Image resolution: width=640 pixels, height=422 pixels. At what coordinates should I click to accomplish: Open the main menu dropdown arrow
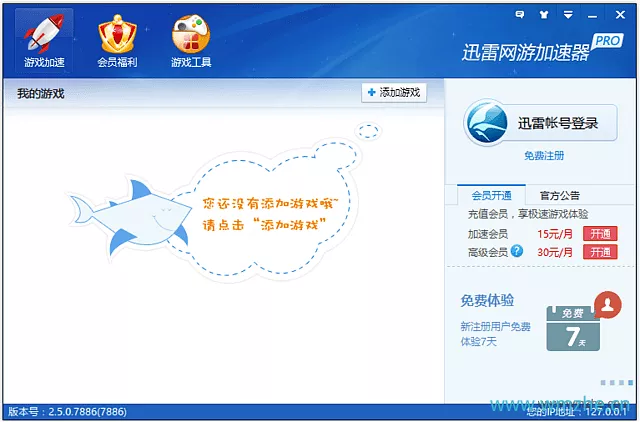pos(568,15)
